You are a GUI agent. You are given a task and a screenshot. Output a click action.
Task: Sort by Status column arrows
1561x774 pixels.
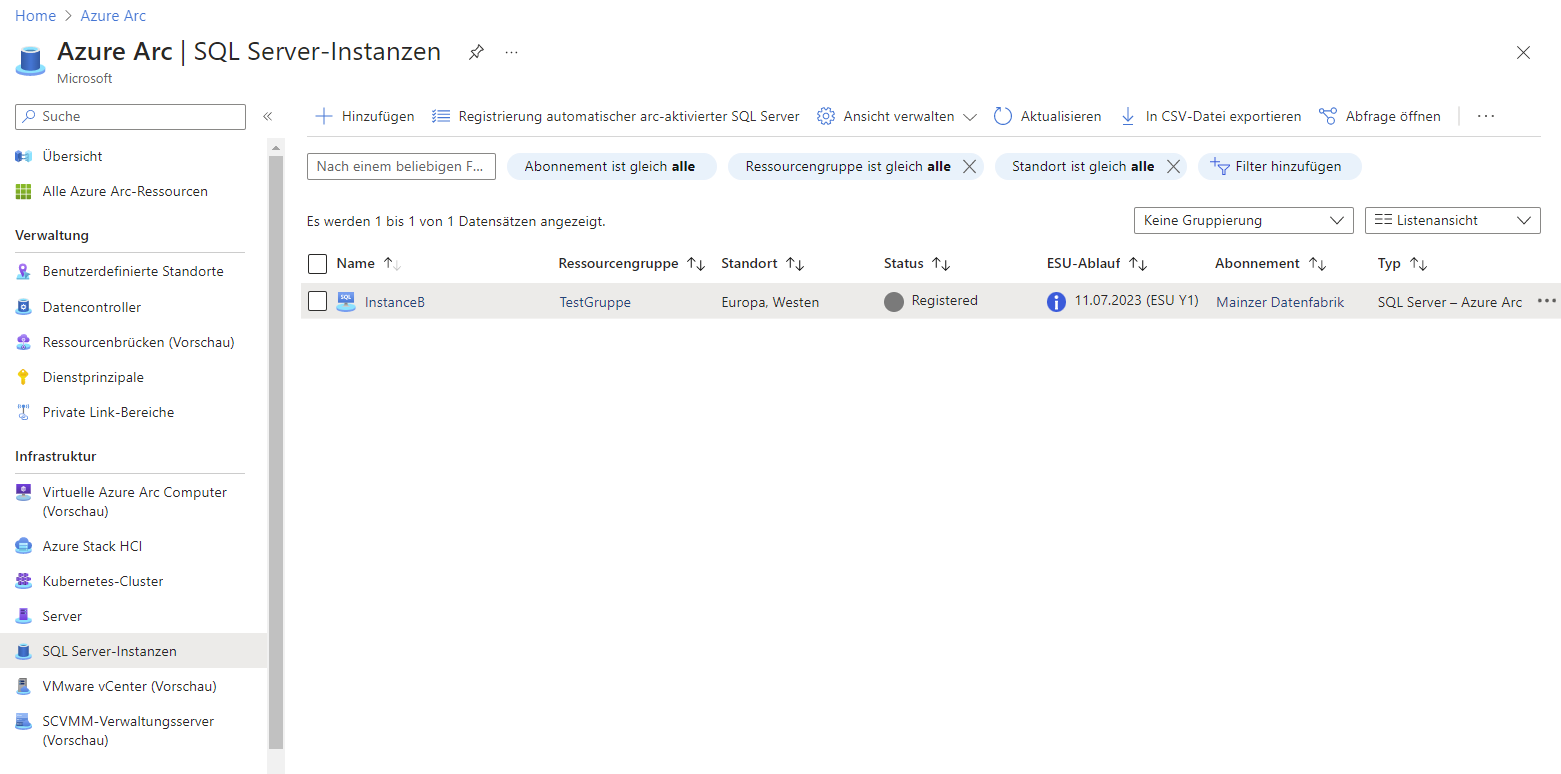coord(941,264)
